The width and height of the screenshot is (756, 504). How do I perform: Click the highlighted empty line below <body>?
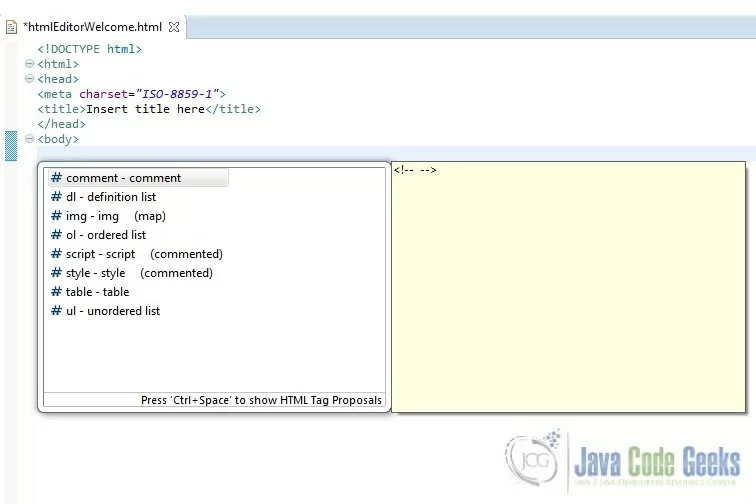point(395,154)
